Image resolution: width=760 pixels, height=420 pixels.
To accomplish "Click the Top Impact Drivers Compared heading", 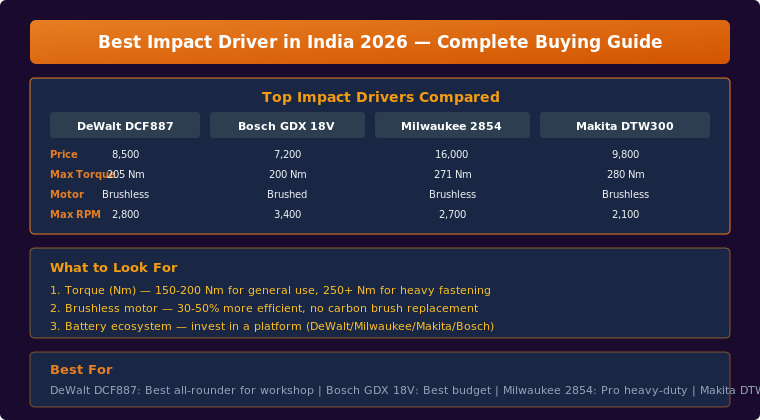I will point(380,97).
